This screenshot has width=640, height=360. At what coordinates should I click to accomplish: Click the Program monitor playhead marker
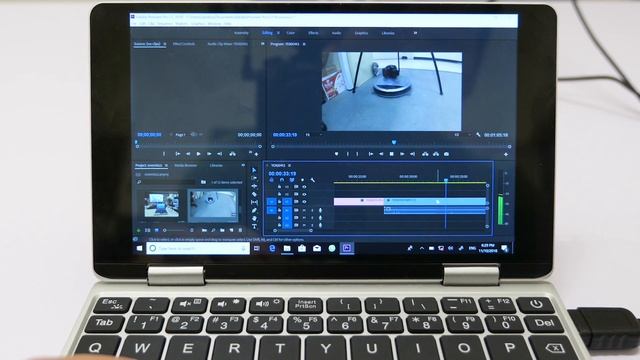(394, 142)
